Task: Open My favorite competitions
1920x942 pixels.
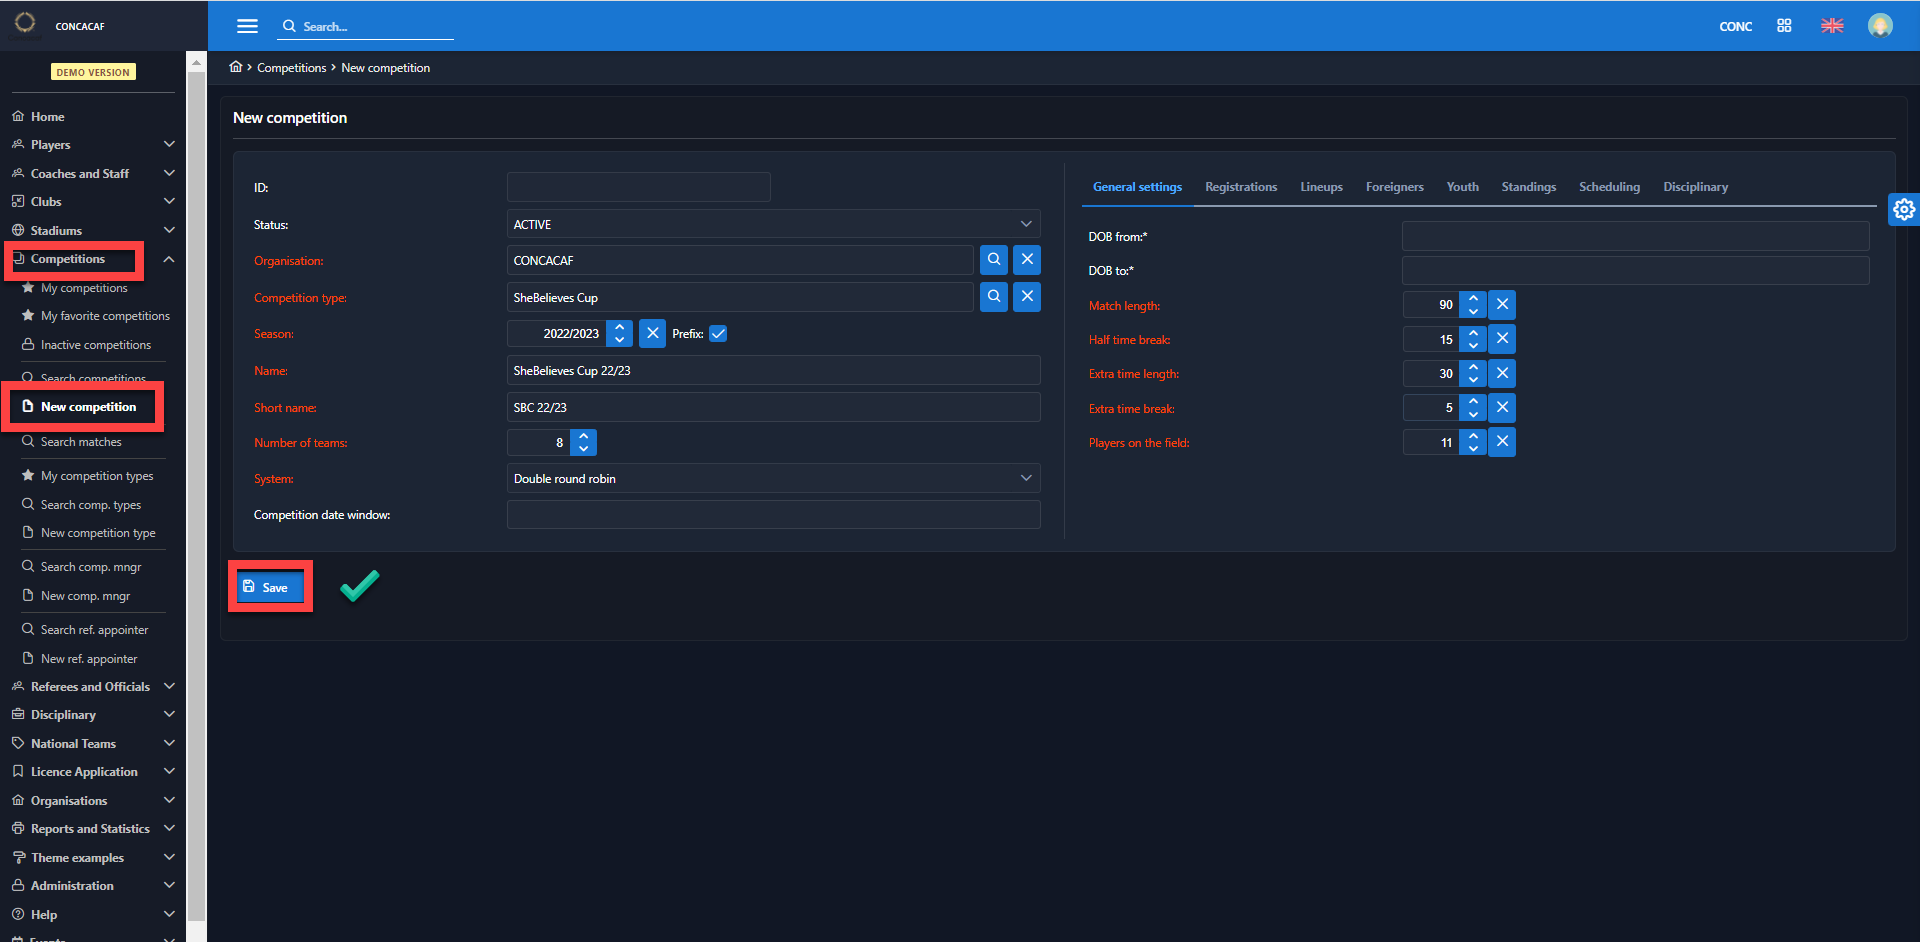Action: (x=105, y=316)
